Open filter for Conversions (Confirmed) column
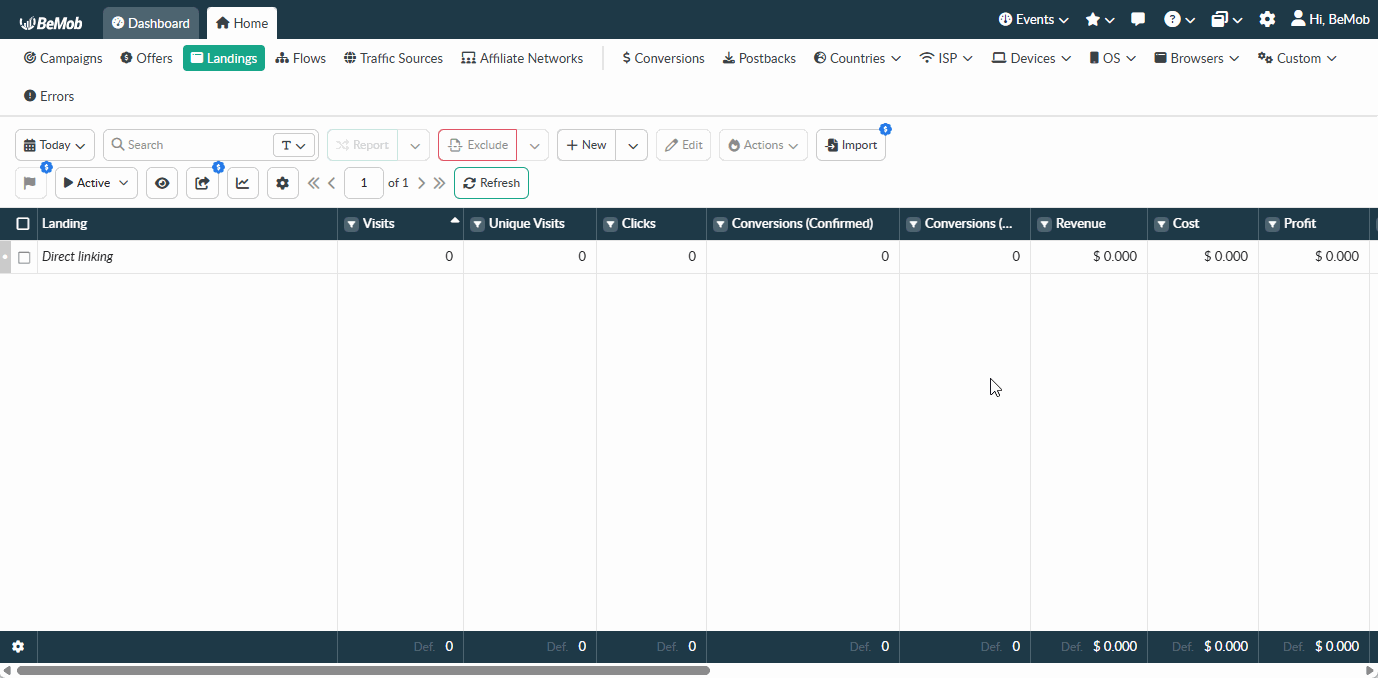This screenshot has width=1378, height=678. pos(720,224)
